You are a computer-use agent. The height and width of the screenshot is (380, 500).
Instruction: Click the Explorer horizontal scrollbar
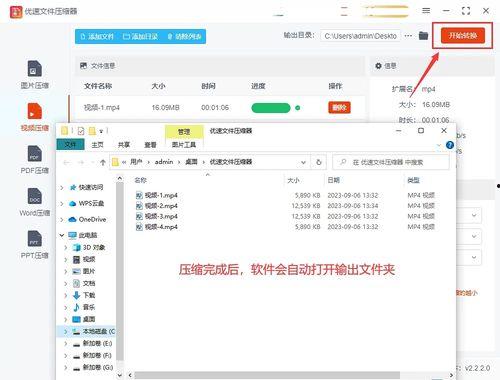click(x=267, y=375)
